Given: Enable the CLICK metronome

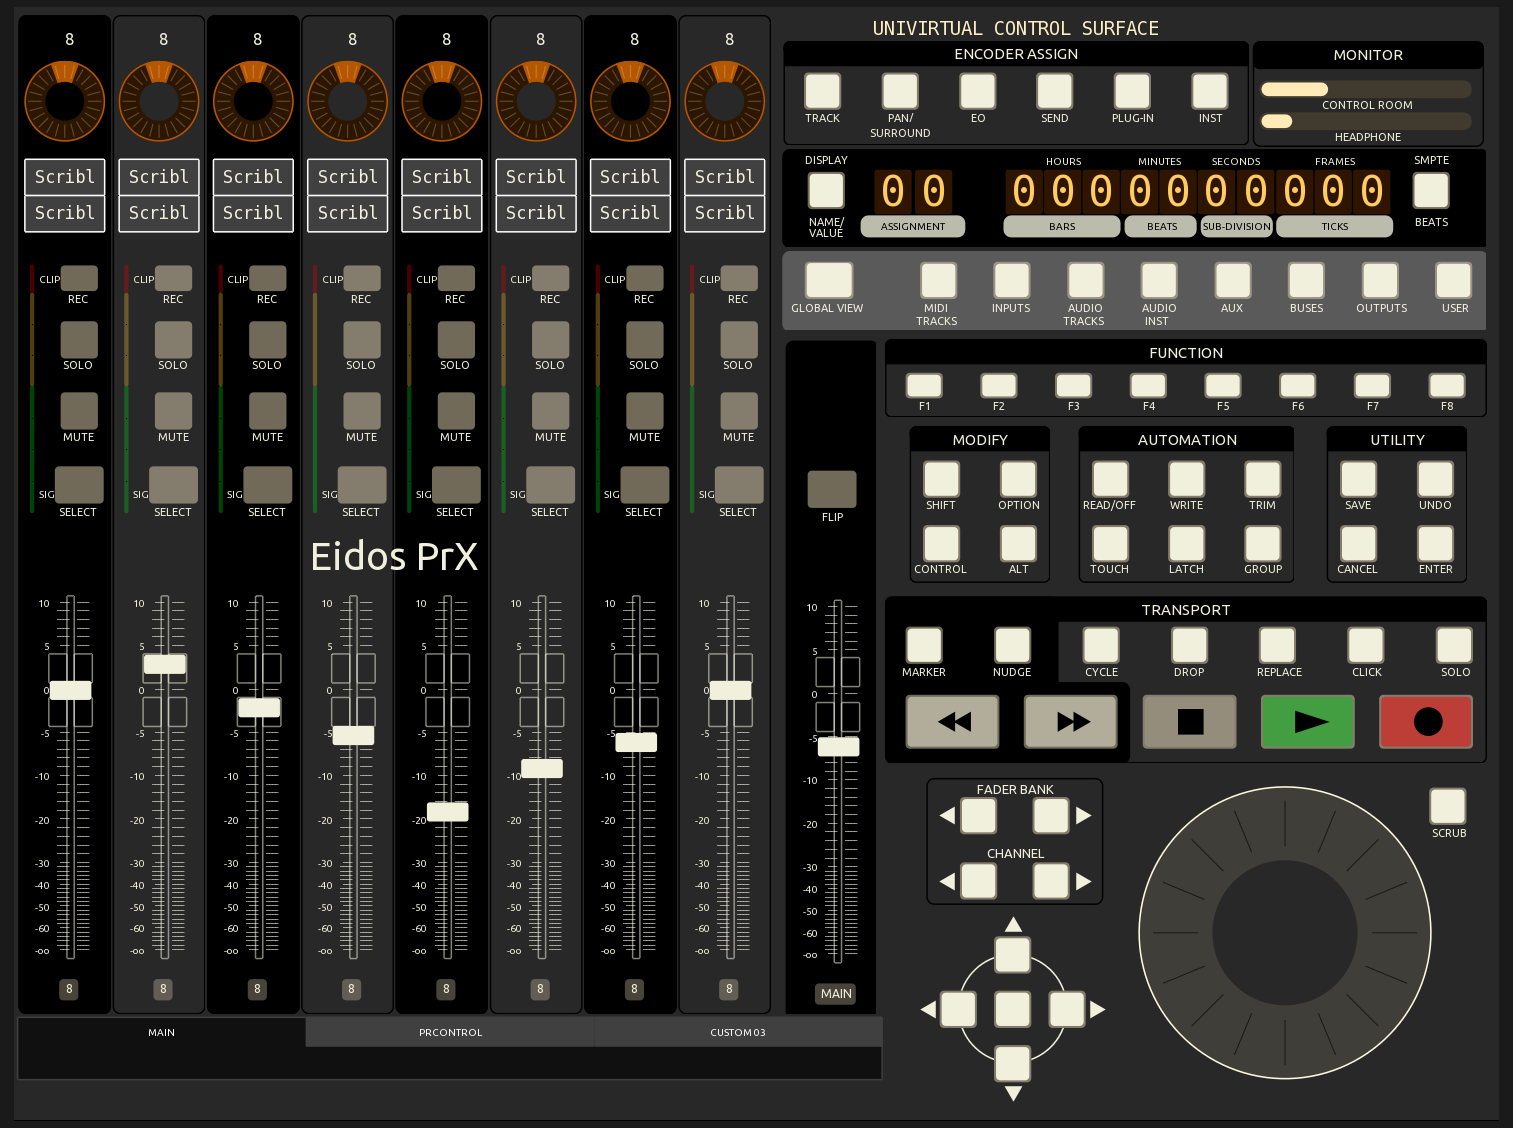Looking at the screenshot, I should click(1366, 645).
